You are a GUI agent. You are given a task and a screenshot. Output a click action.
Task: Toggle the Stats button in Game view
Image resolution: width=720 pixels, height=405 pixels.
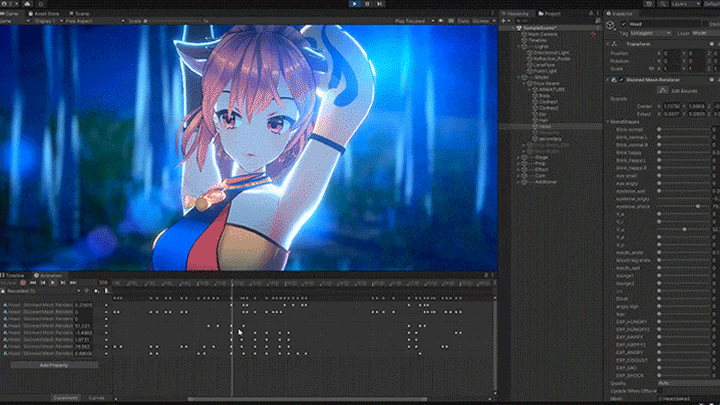463,21
